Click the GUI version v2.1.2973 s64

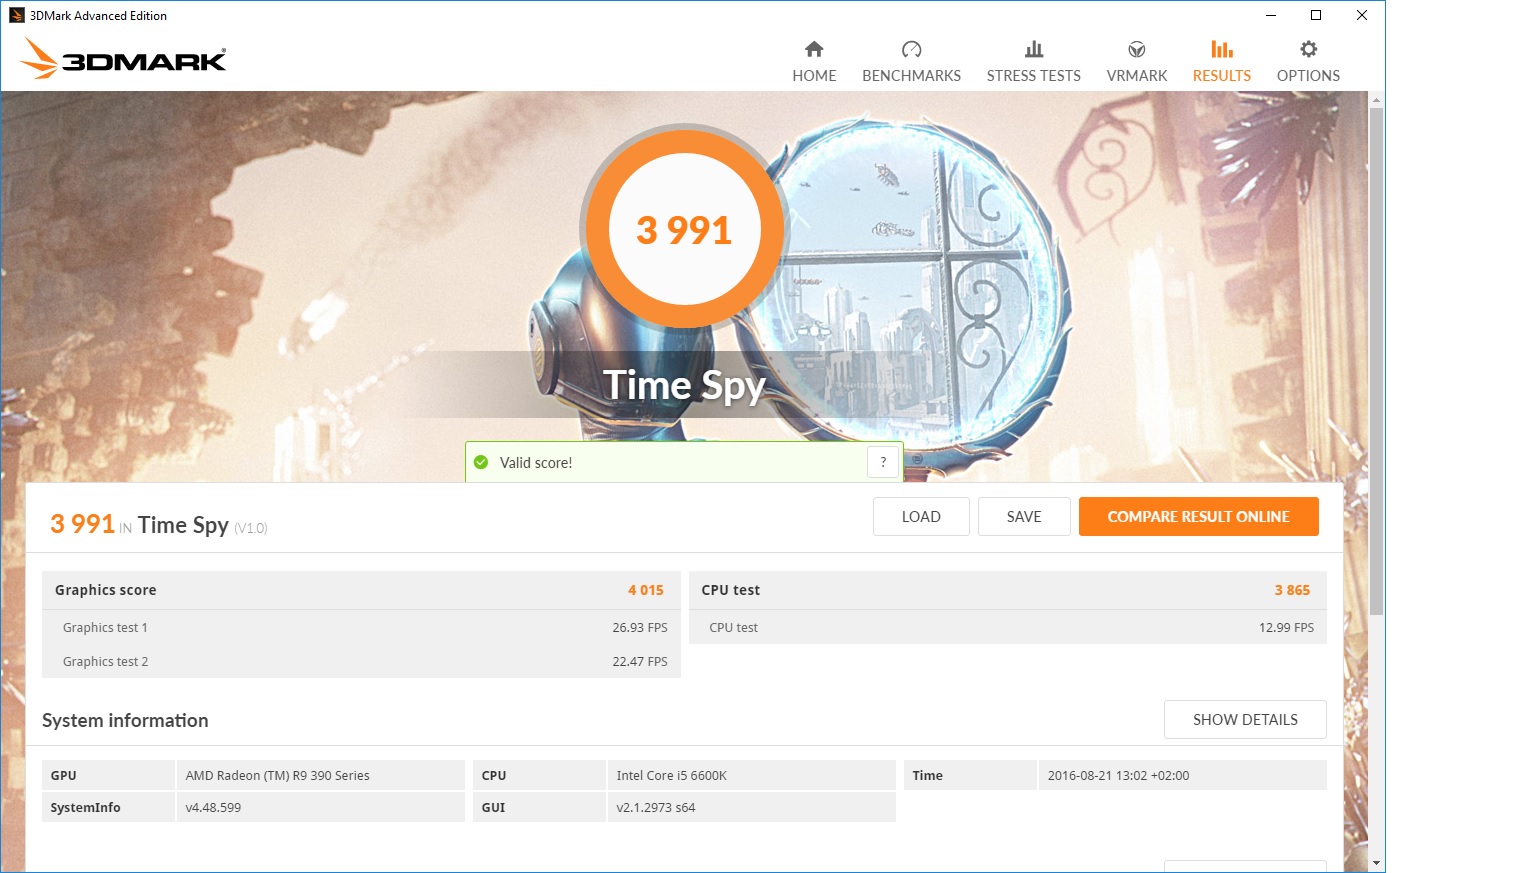(656, 808)
